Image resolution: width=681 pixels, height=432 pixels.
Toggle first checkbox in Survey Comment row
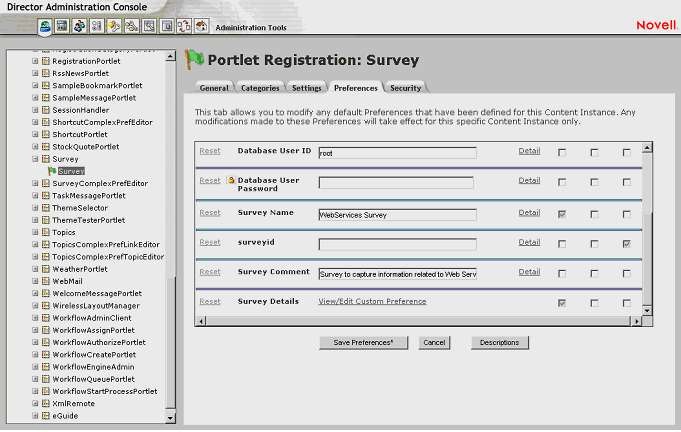point(562,273)
